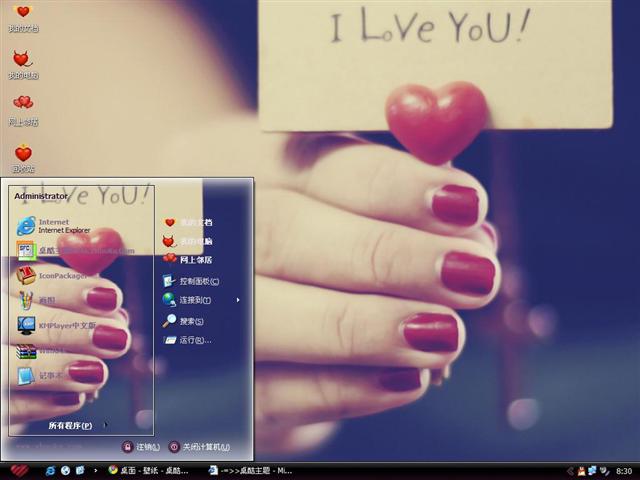
Task: Open My Documents in Start menu right column
Action: 188,222
